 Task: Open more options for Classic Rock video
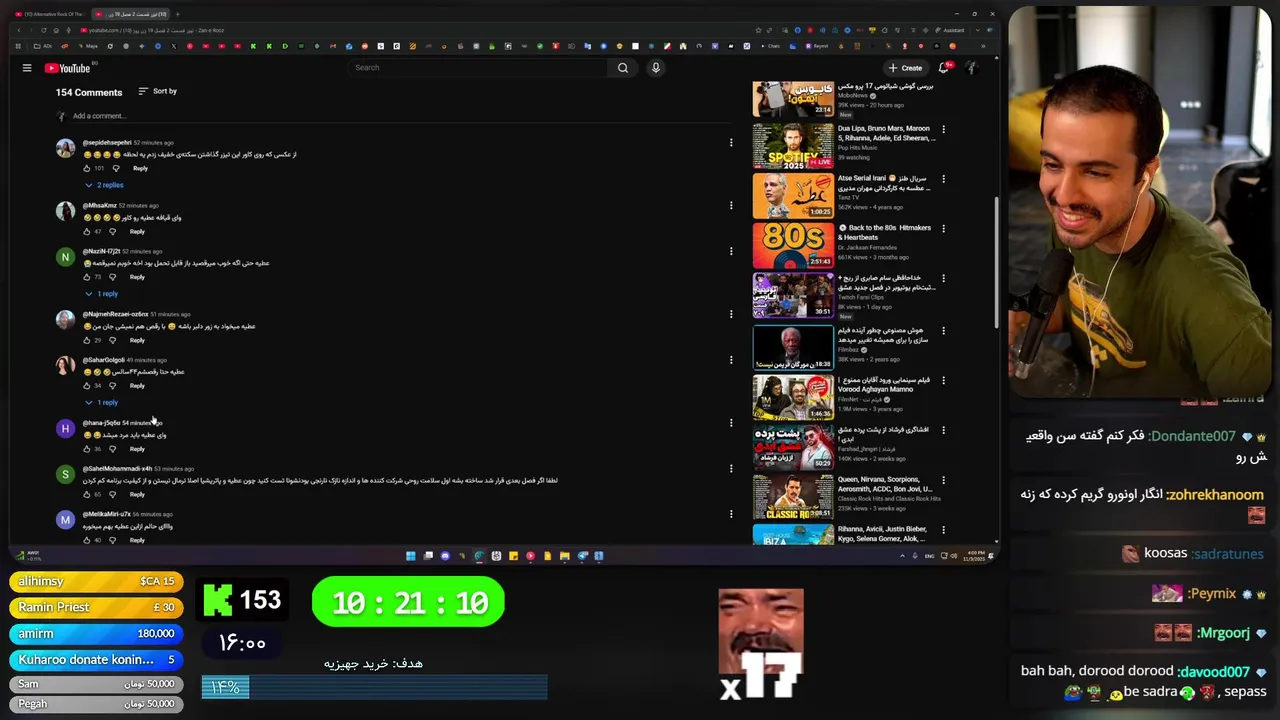pos(943,480)
